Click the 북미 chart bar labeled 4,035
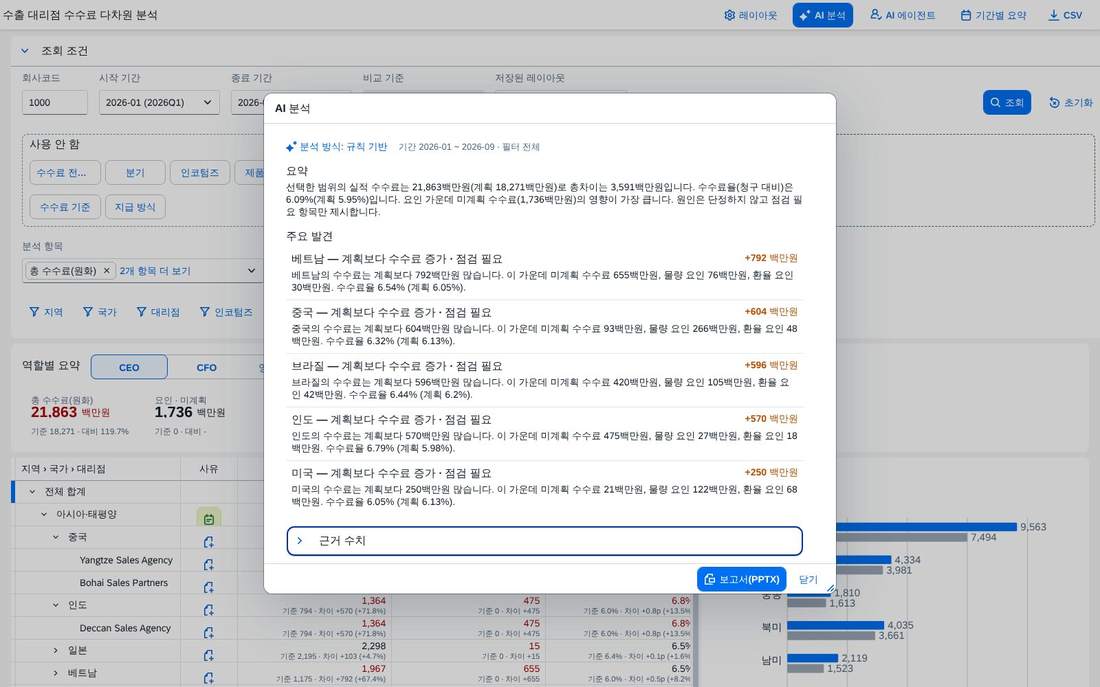The image size is (1100, 687). click(836, 625)
